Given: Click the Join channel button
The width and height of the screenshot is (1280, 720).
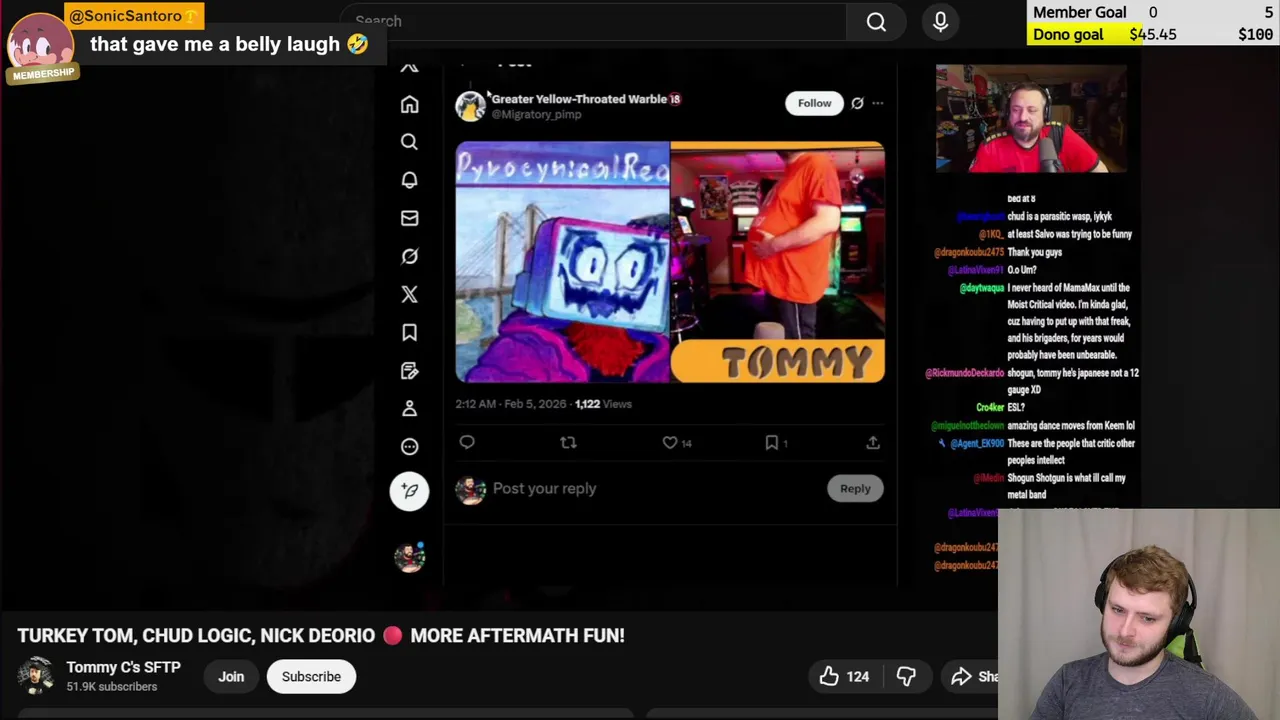Looking at the screenshot, I should pos(231,677).
